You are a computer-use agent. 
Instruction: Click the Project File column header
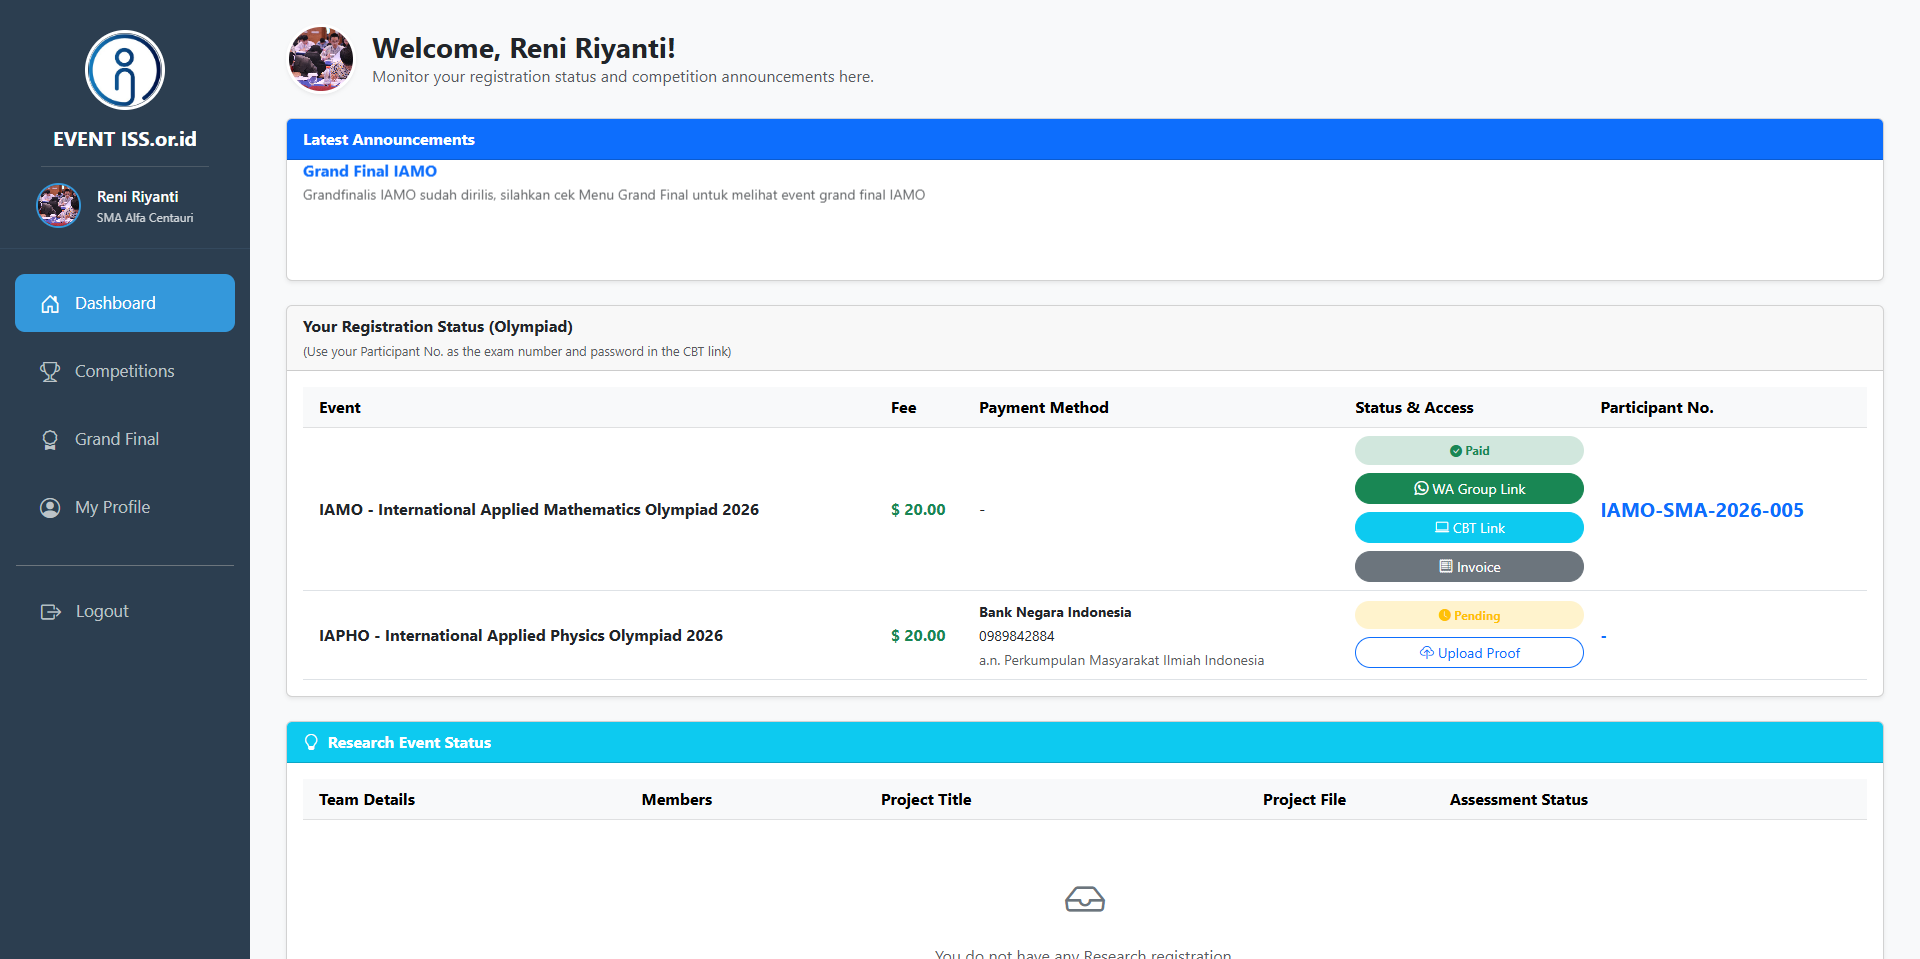tap(1304, 800)
